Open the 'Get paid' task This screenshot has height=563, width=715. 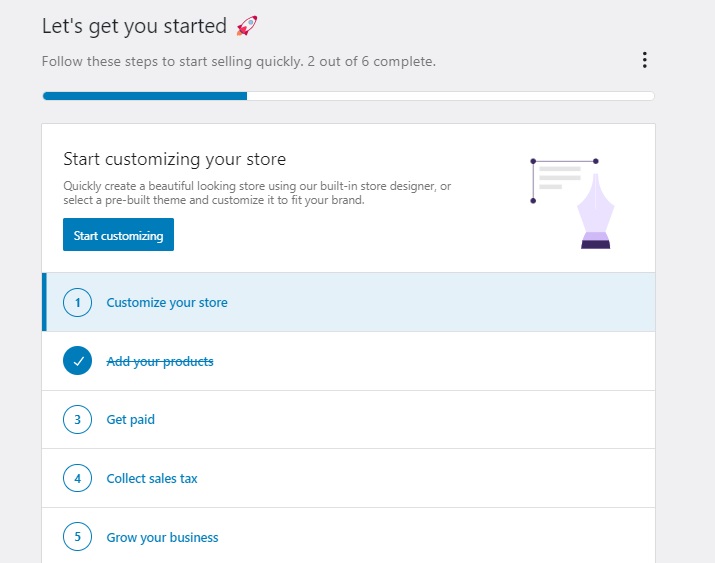(131, 420)
